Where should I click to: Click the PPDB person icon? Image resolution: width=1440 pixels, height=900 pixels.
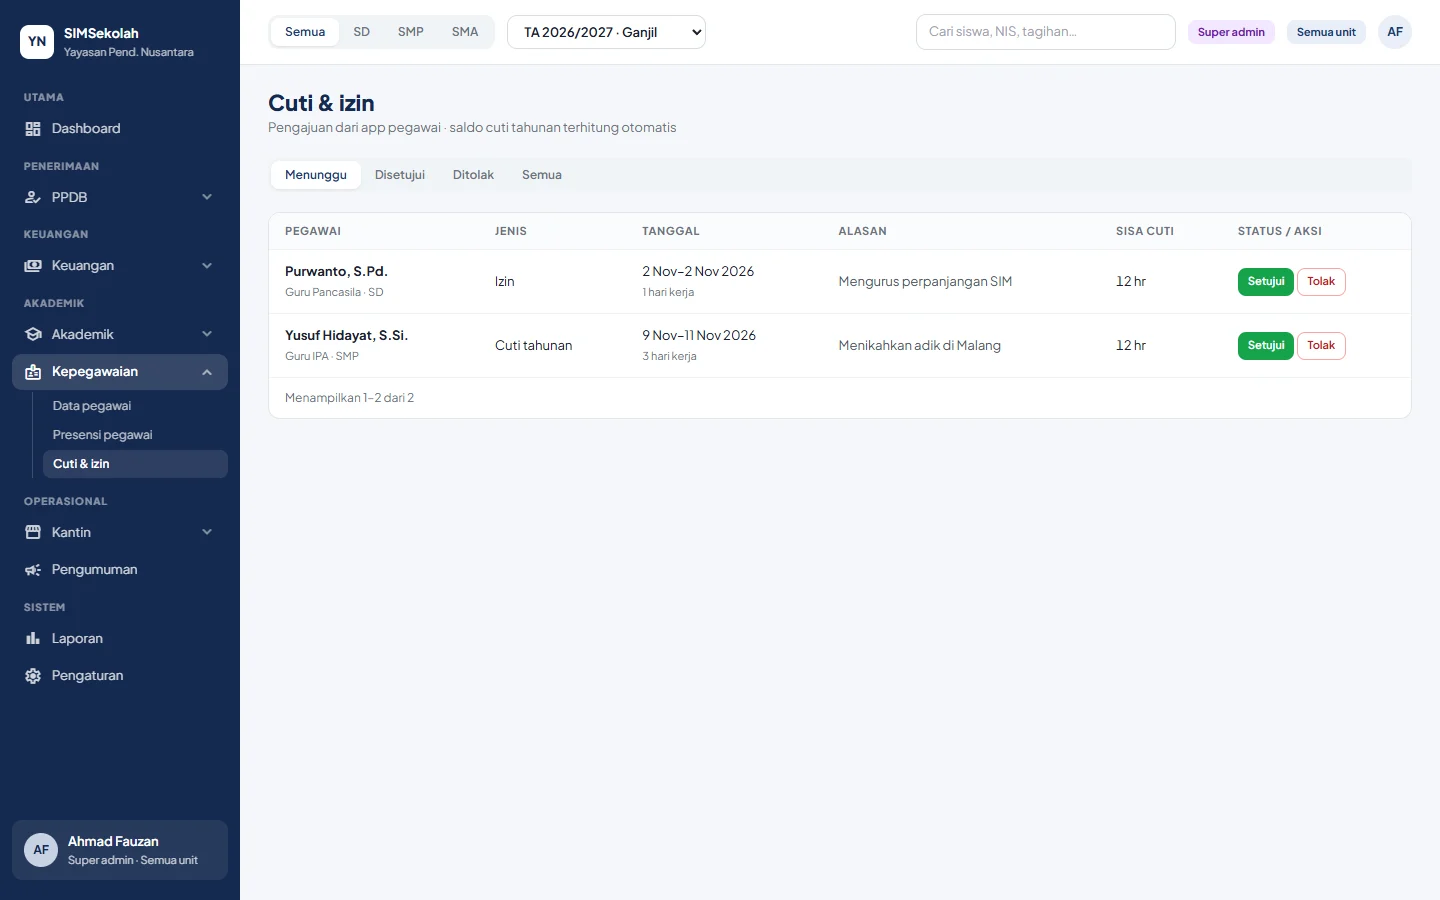tap(33, 198)
